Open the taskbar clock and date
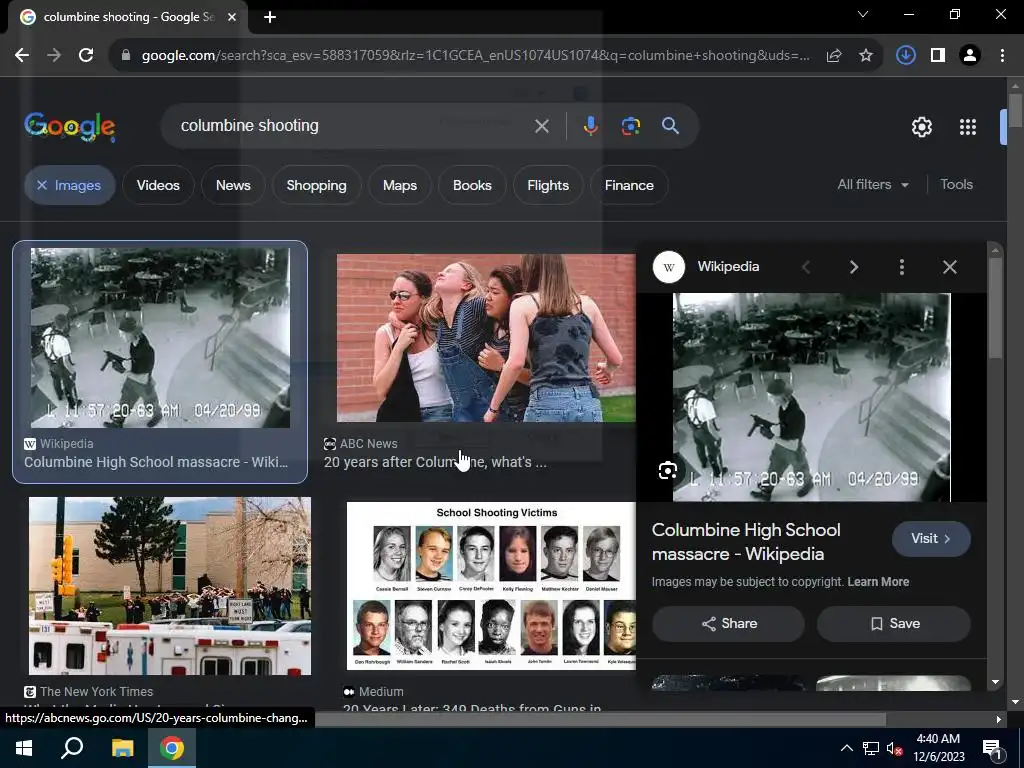Viewport: 1024px width, 768px height. click(x=938, y=748)
